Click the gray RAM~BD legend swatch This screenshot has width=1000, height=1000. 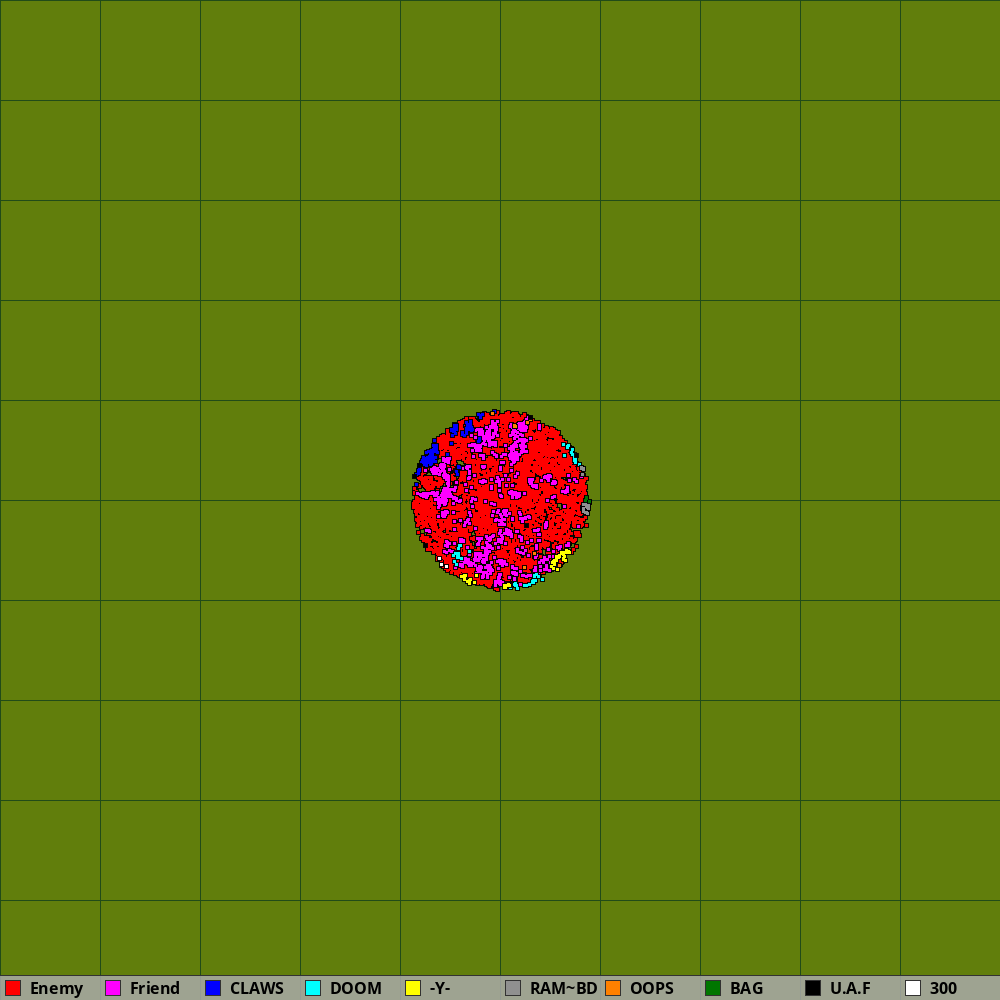[513, 988]
